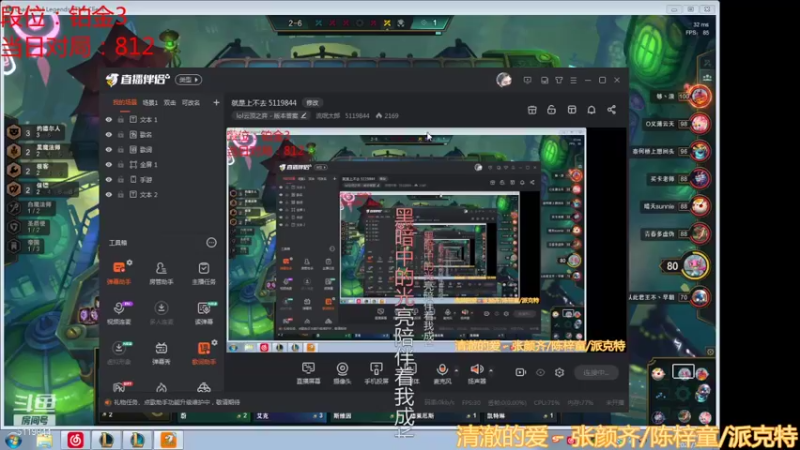The width and height of the screenshot is (800, 450).
Task: Open the orange taskbar application icon
Action: tap(168, 440)
